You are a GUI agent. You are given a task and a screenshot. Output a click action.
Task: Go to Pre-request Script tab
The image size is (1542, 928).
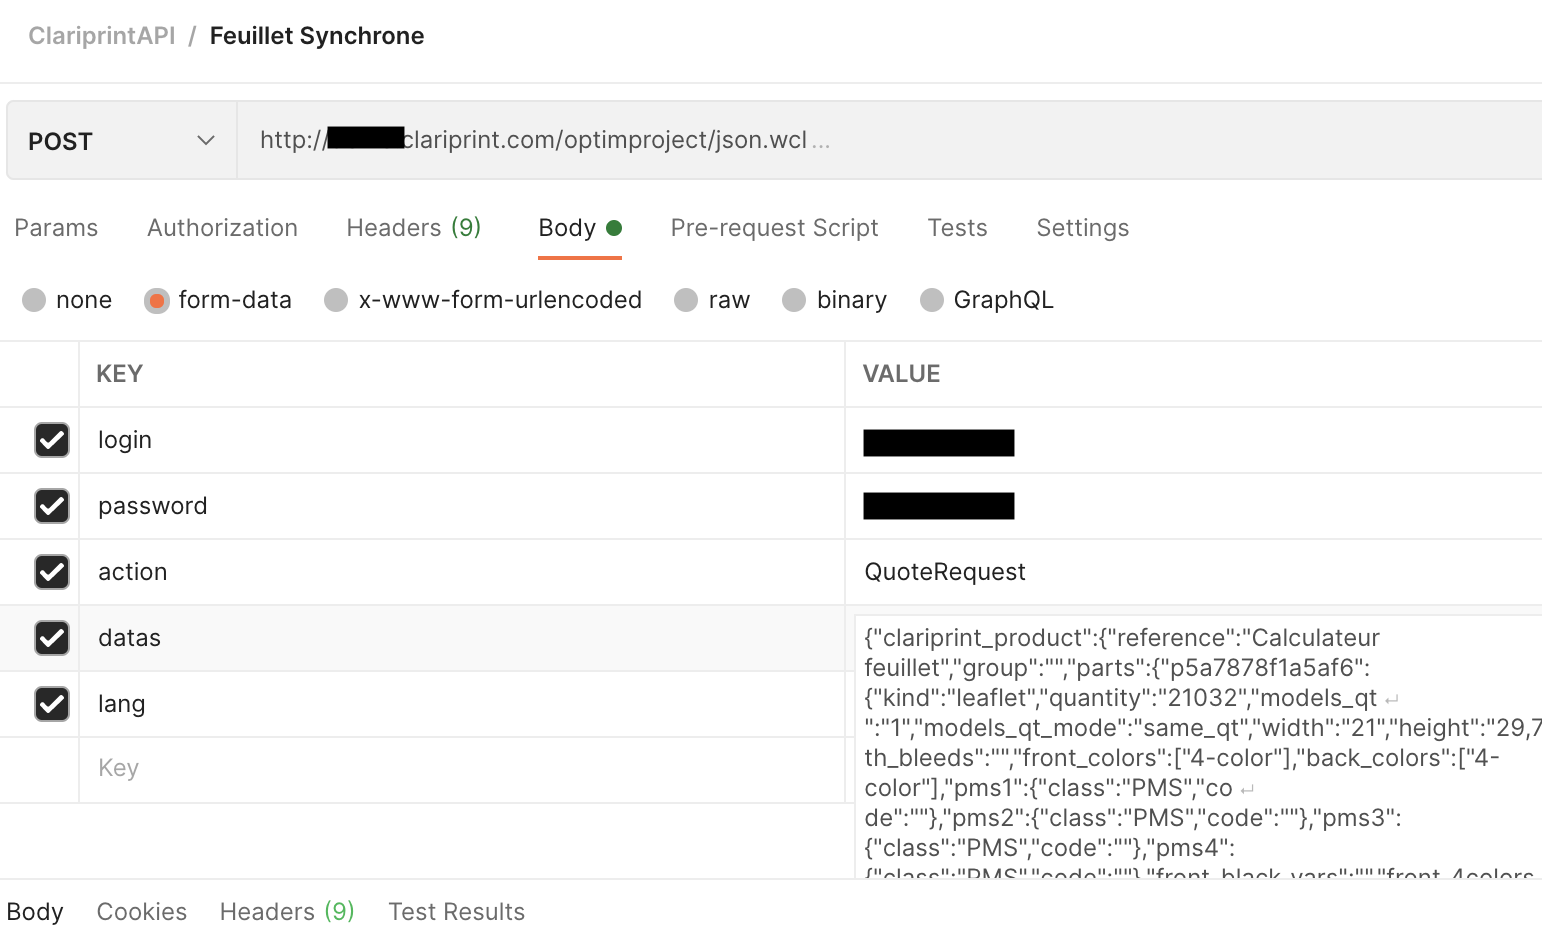coord(774,228)
